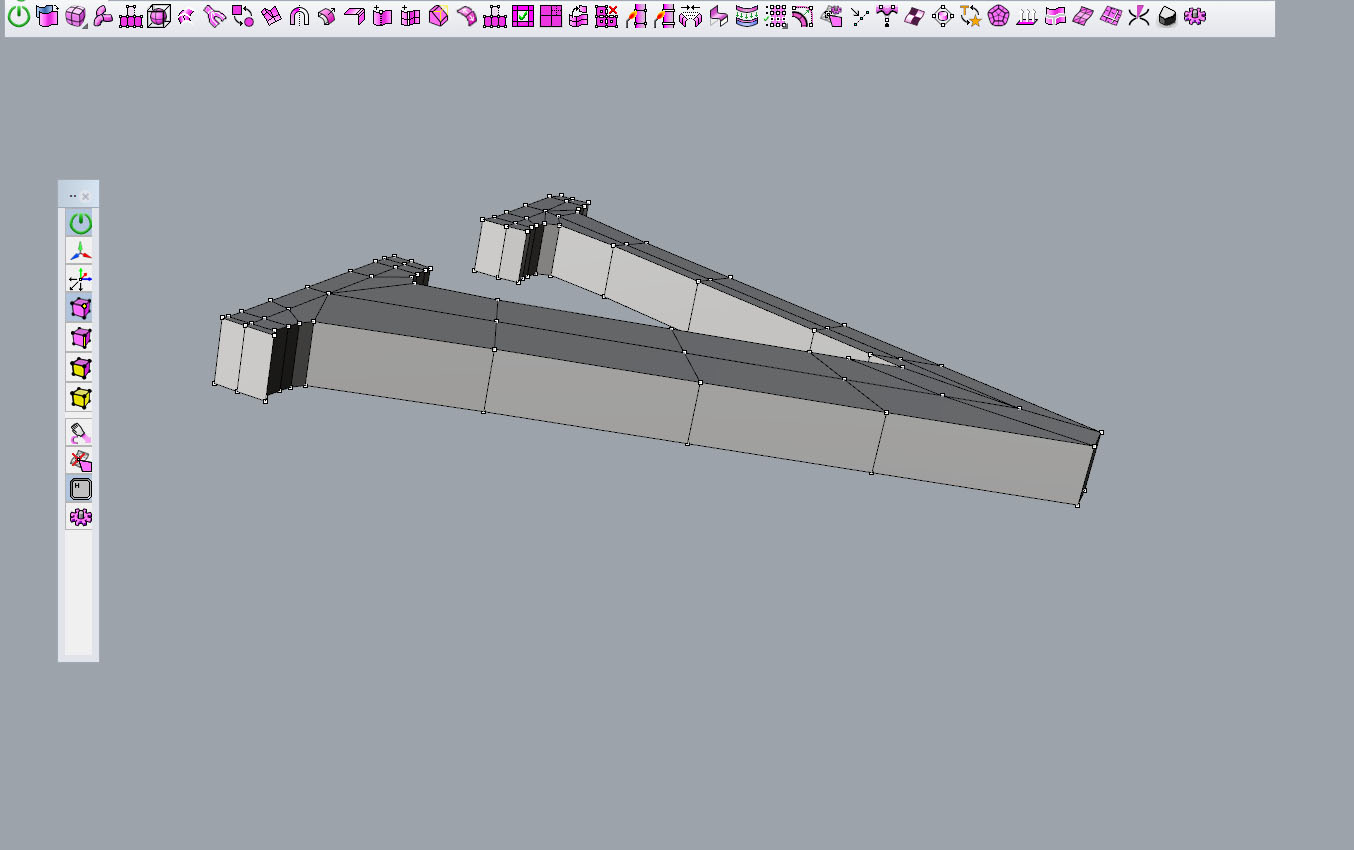The image size is (1354, 850).
Task: Select the flat pink extruded plate icon
Action: [355, 16]
